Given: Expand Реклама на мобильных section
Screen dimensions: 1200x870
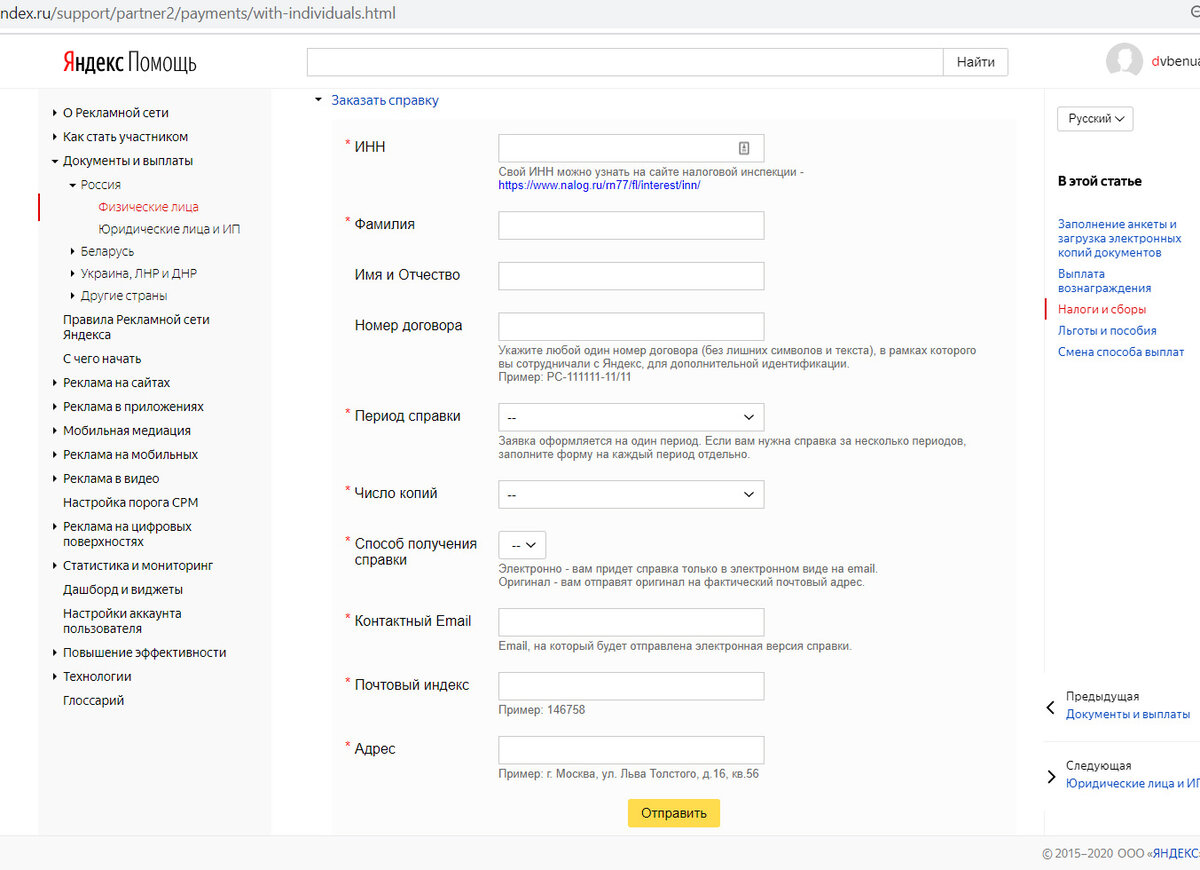Looking at the screenshot, I should tap(55, 455).
